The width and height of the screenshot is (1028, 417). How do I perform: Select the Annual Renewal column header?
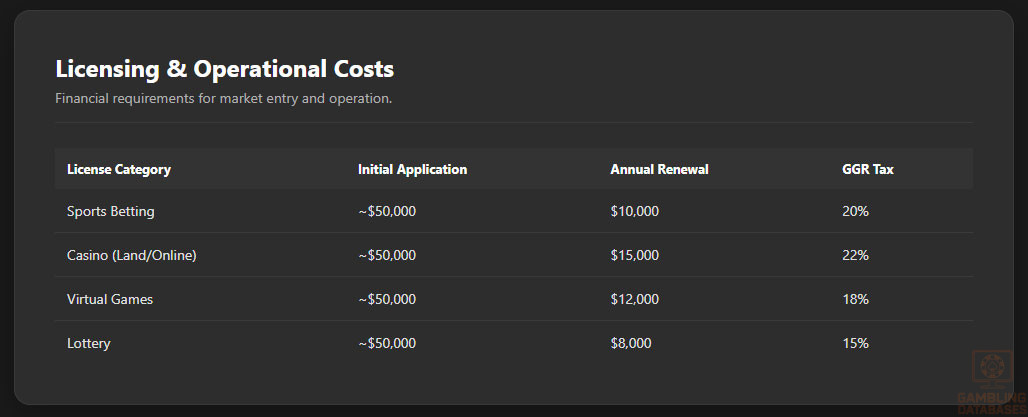click(x=659, y=169)
